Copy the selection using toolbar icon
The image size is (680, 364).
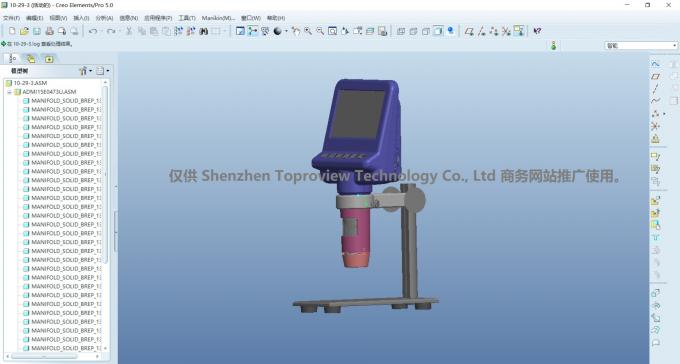tap(142, 31)
